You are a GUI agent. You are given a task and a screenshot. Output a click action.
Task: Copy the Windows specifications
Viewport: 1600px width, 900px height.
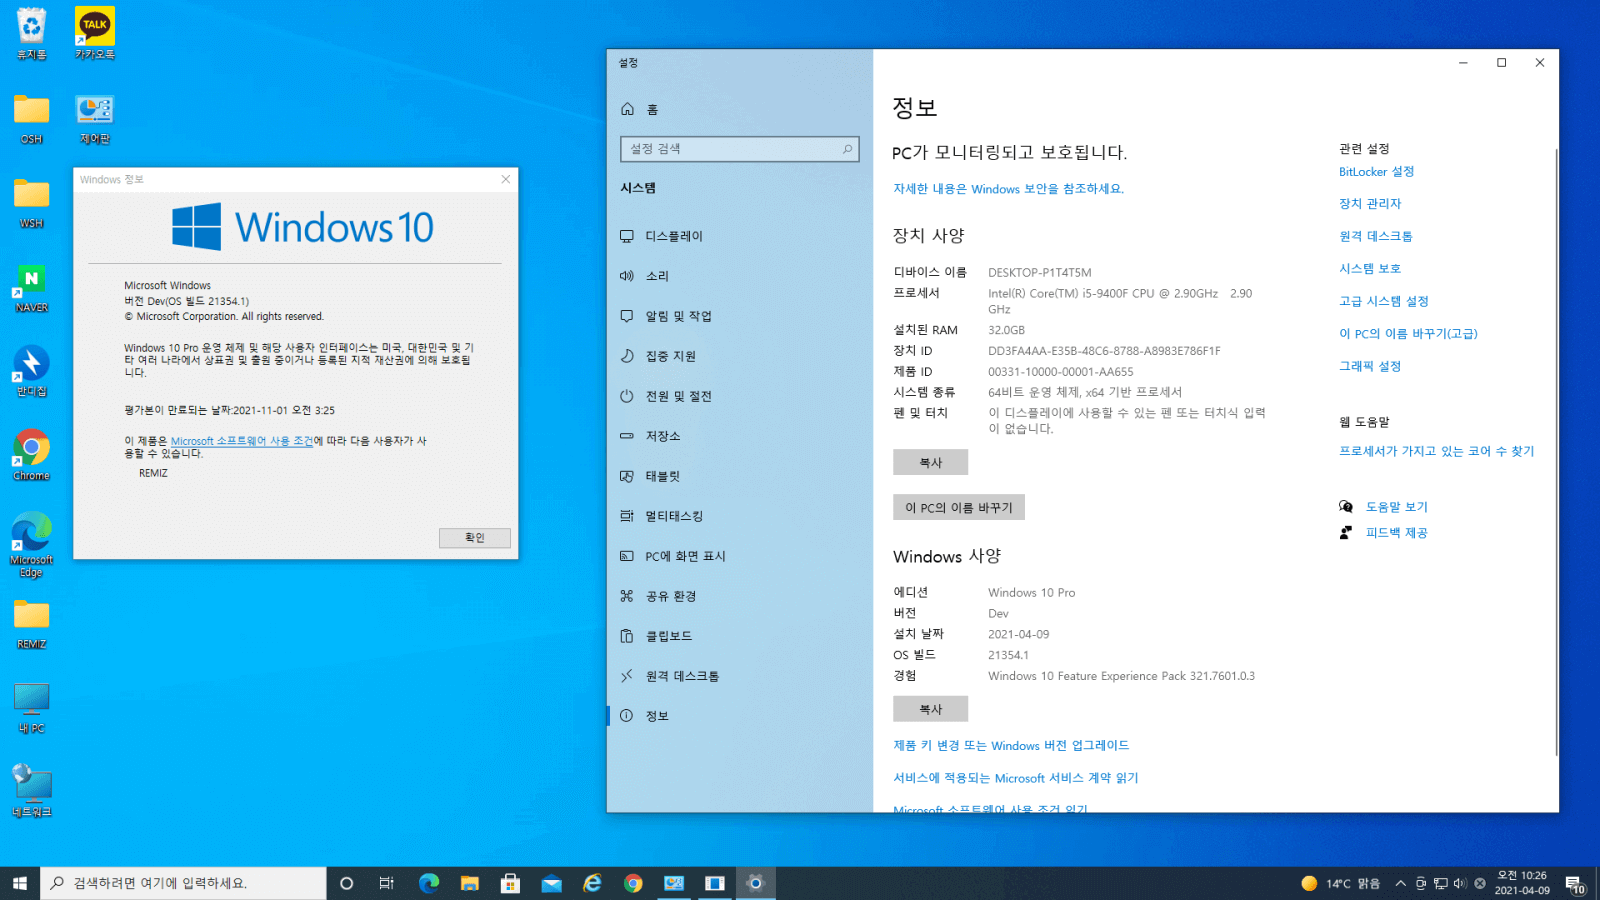930,709
